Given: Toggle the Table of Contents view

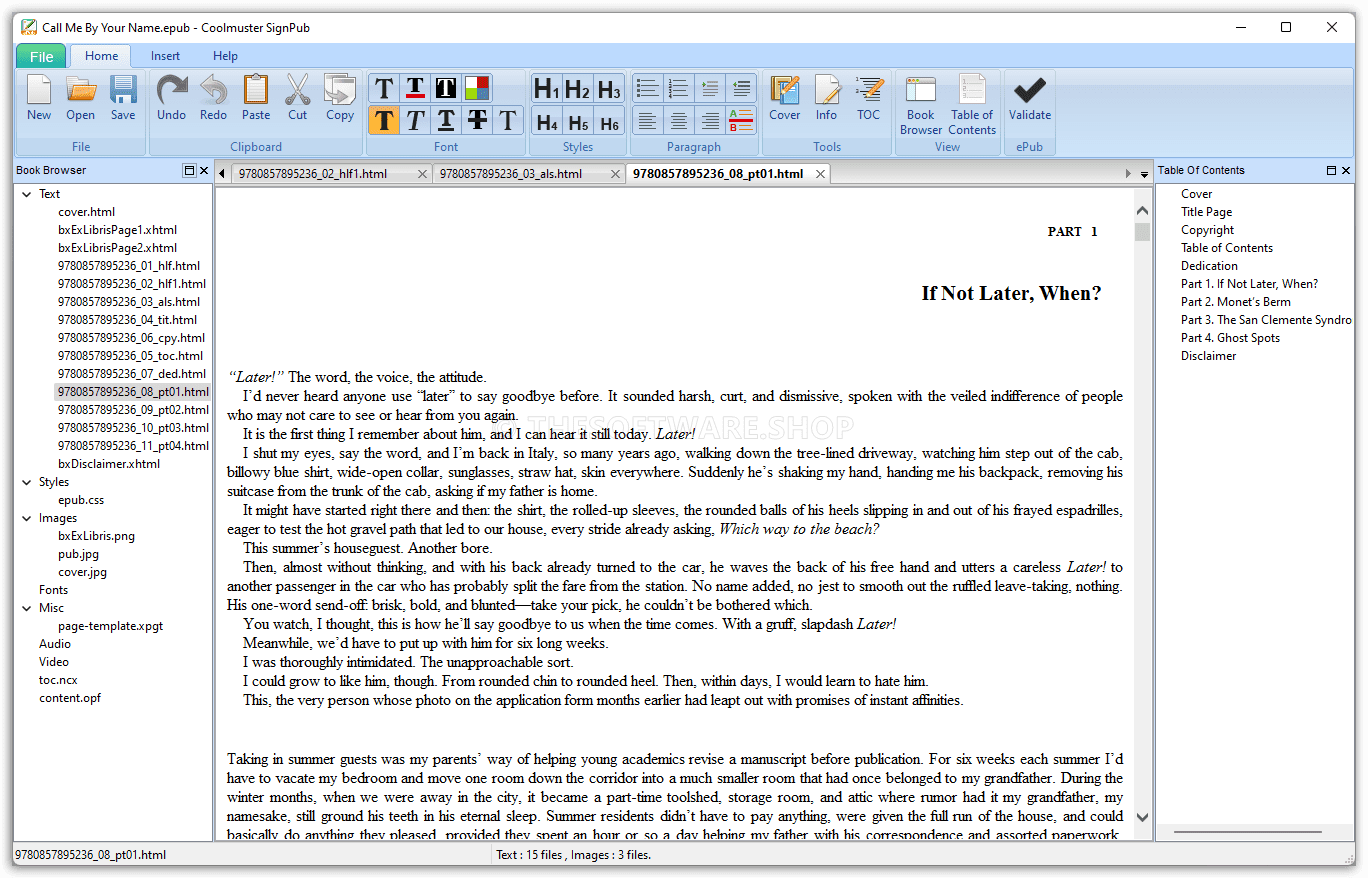Looking at the screenshot, I should [973, 105].
